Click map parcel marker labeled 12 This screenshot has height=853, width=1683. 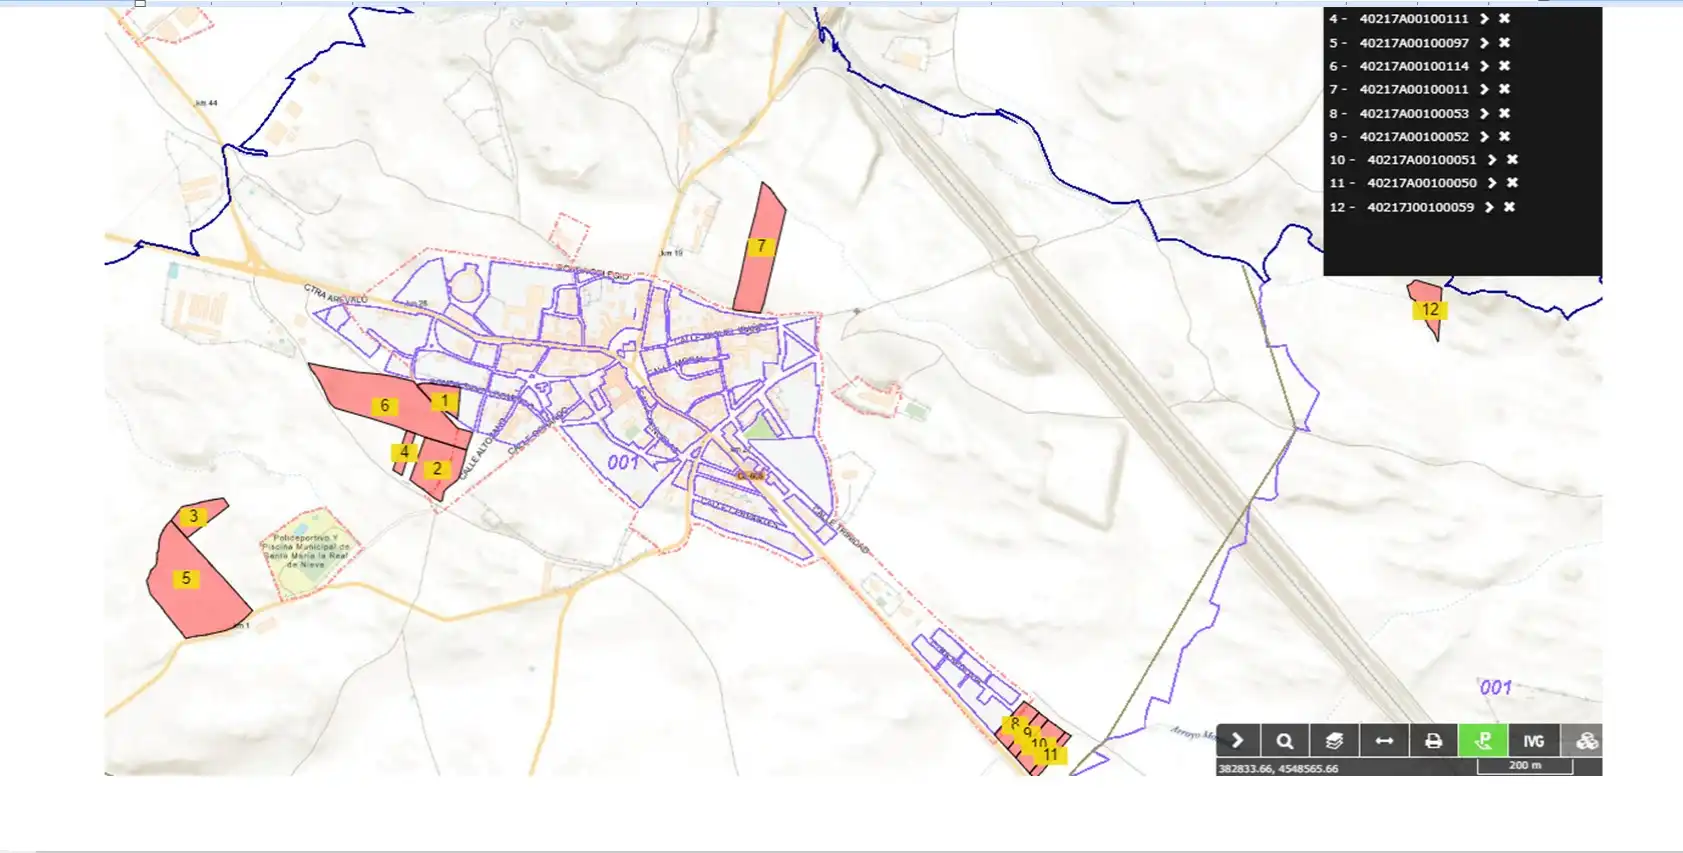tap(1430, 310)
